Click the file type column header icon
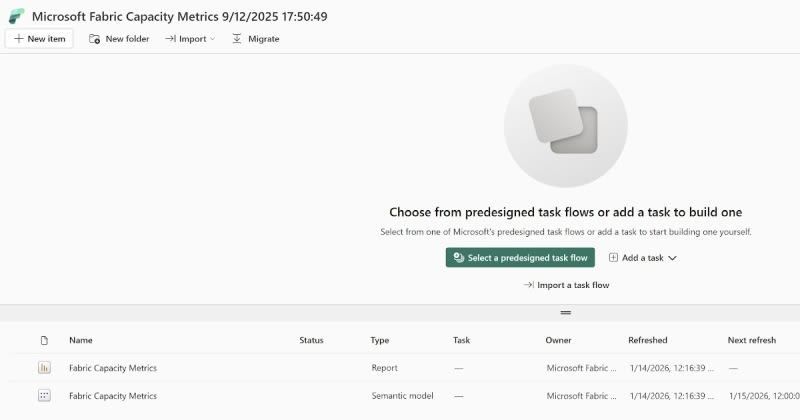The width and height of the screenshot is (800, 420). tap(44, 340)
